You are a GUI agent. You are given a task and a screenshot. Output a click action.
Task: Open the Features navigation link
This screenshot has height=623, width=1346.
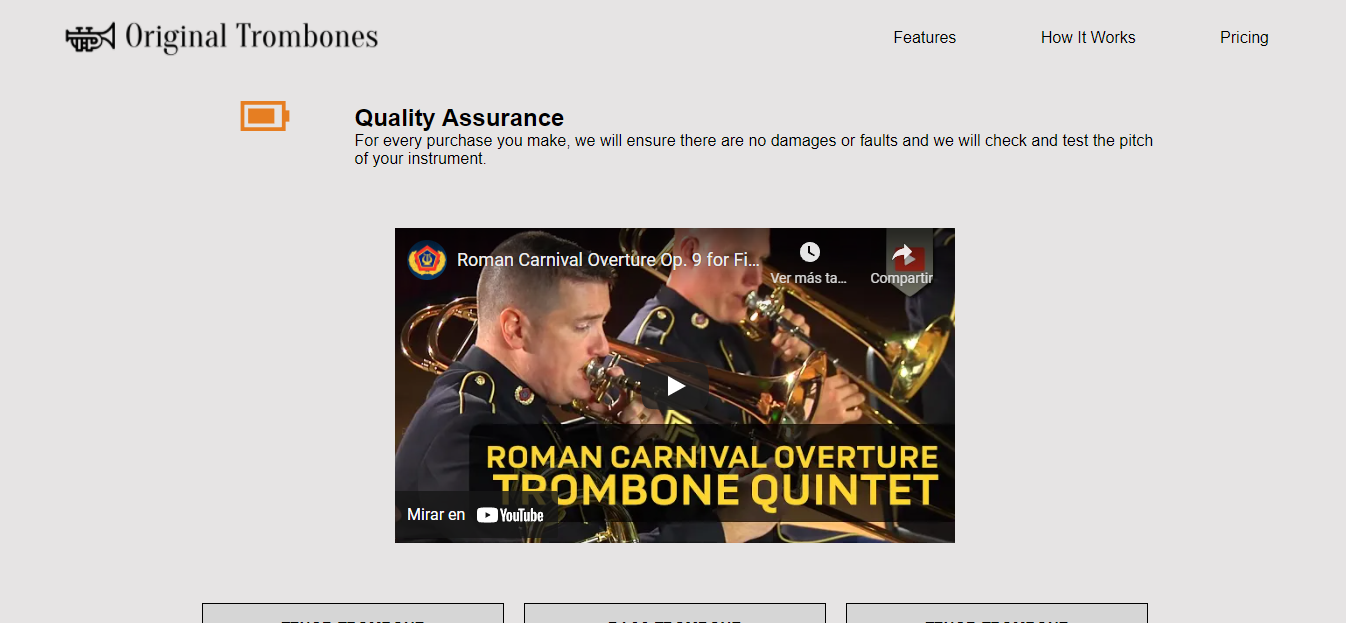(x=924, y=37)
